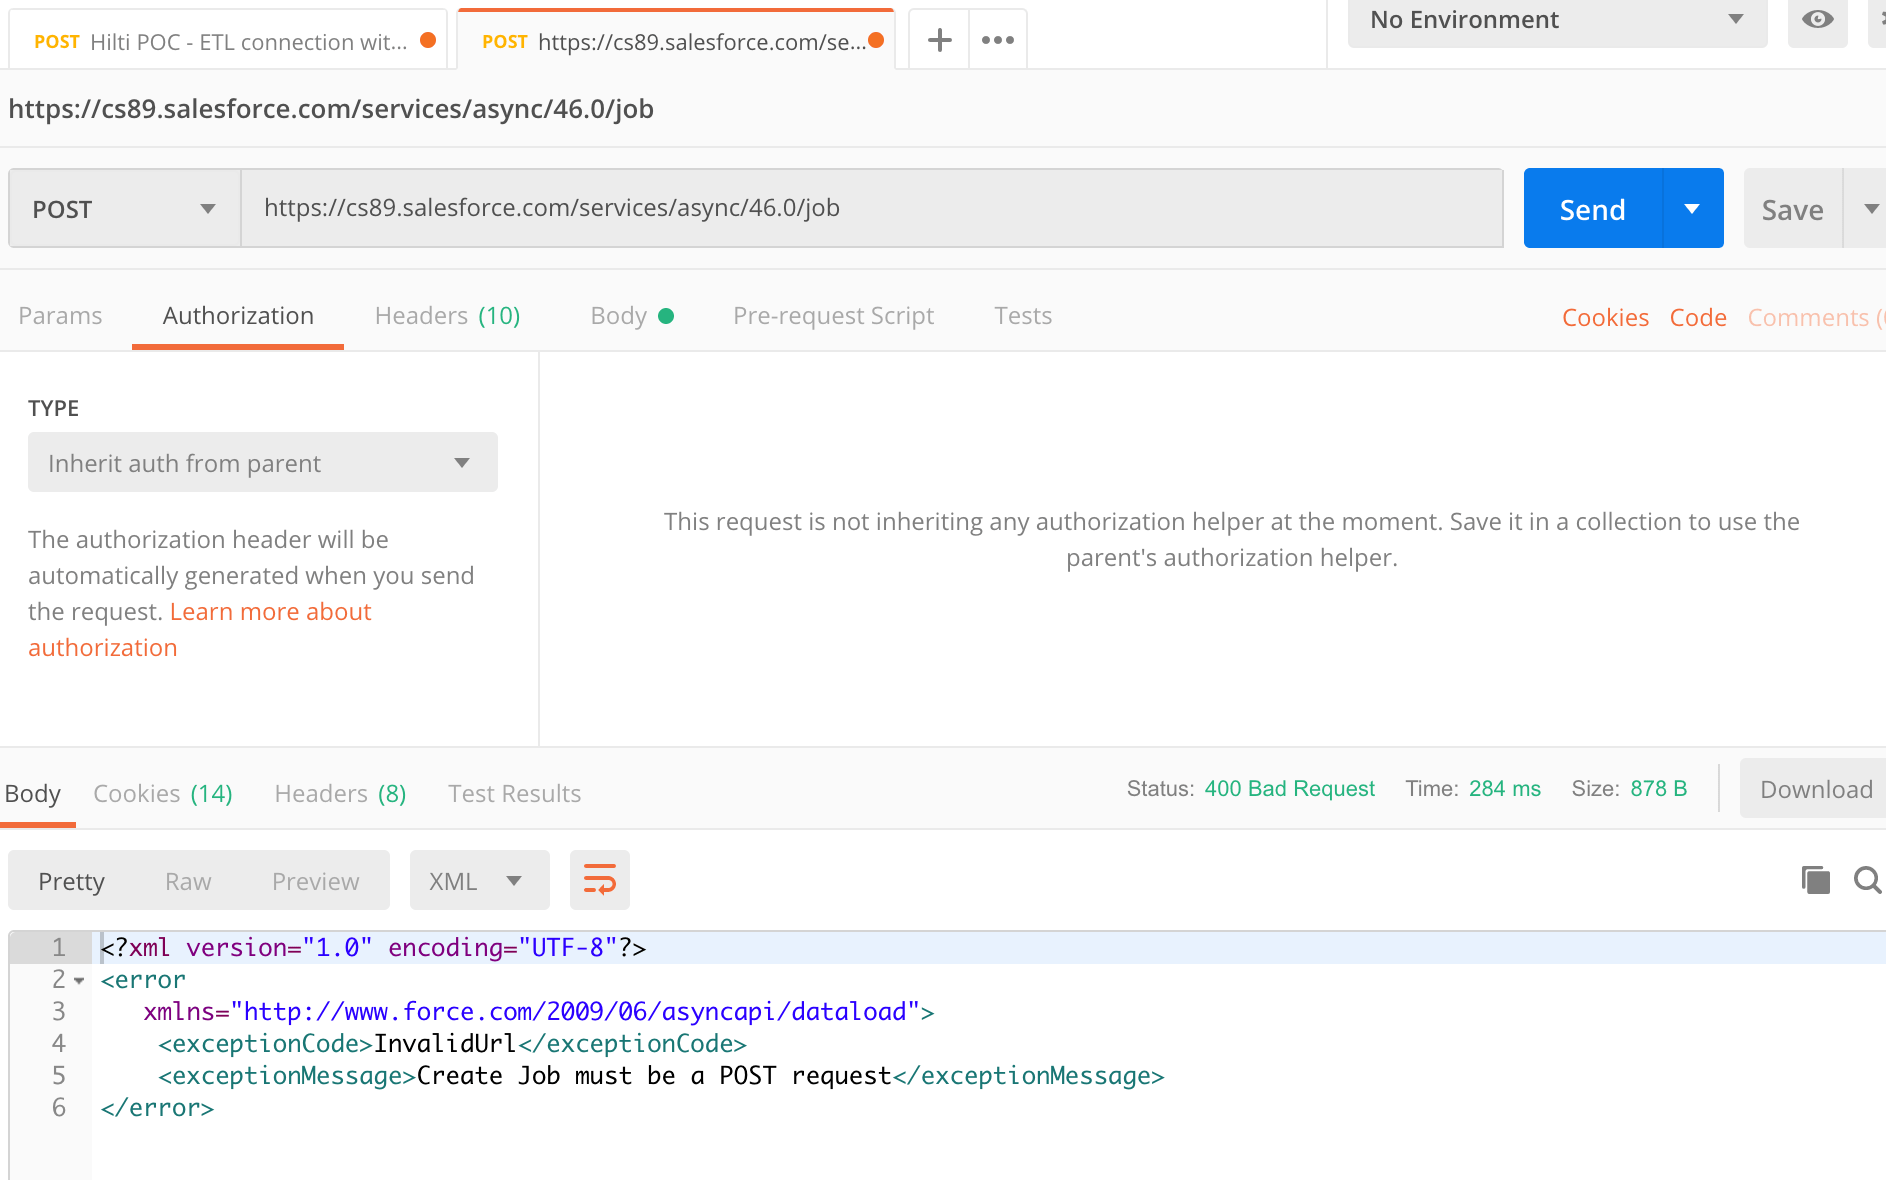
Task: Open the Comments link
Action: tap(1815, 318)
